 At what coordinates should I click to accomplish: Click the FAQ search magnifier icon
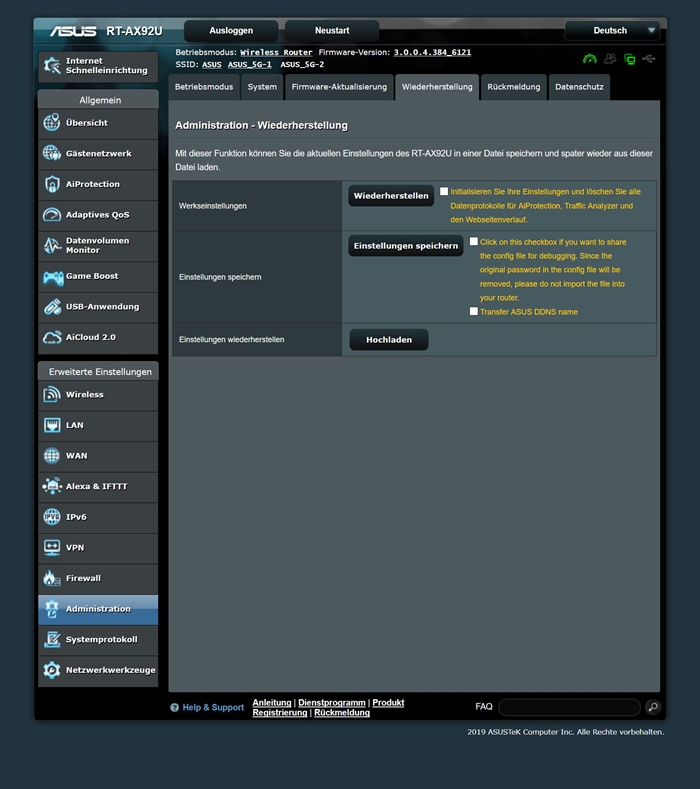[653, 707]
